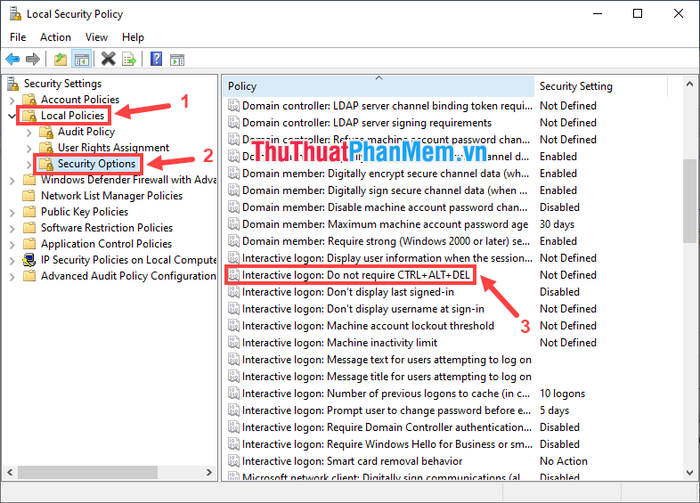Viewport: 700px width, 503px height.
Task: Click the Delete (X) toolbar icon
Action: [108, 59]
